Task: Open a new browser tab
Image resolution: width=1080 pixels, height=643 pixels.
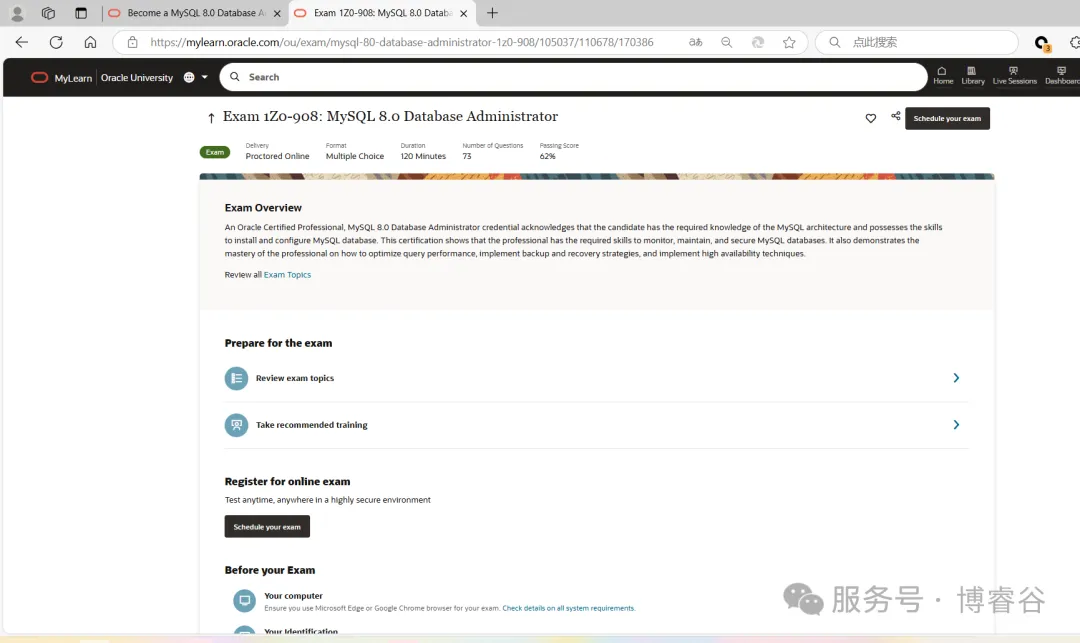Action: [492, 13]
